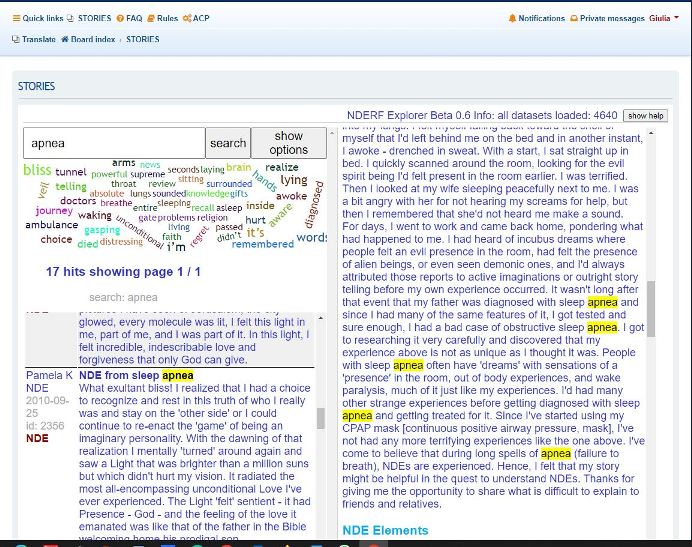The width and height of the screenshot is (692, 547).
Task: Click the show help button
Action: 645,116
